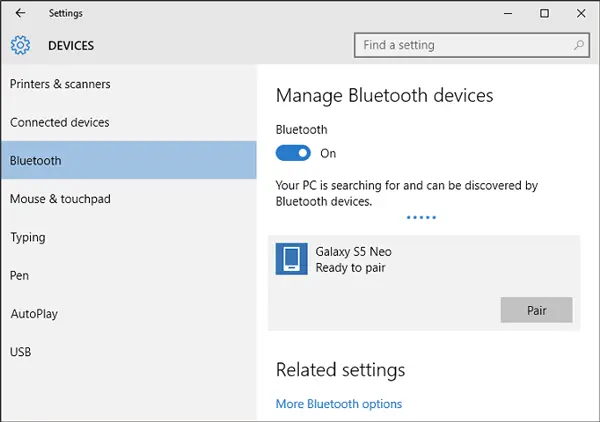The width and height of the screenshot is (600, 422).
Task: Select AutoPlay in the sidebar
Action: coord(34,314)
